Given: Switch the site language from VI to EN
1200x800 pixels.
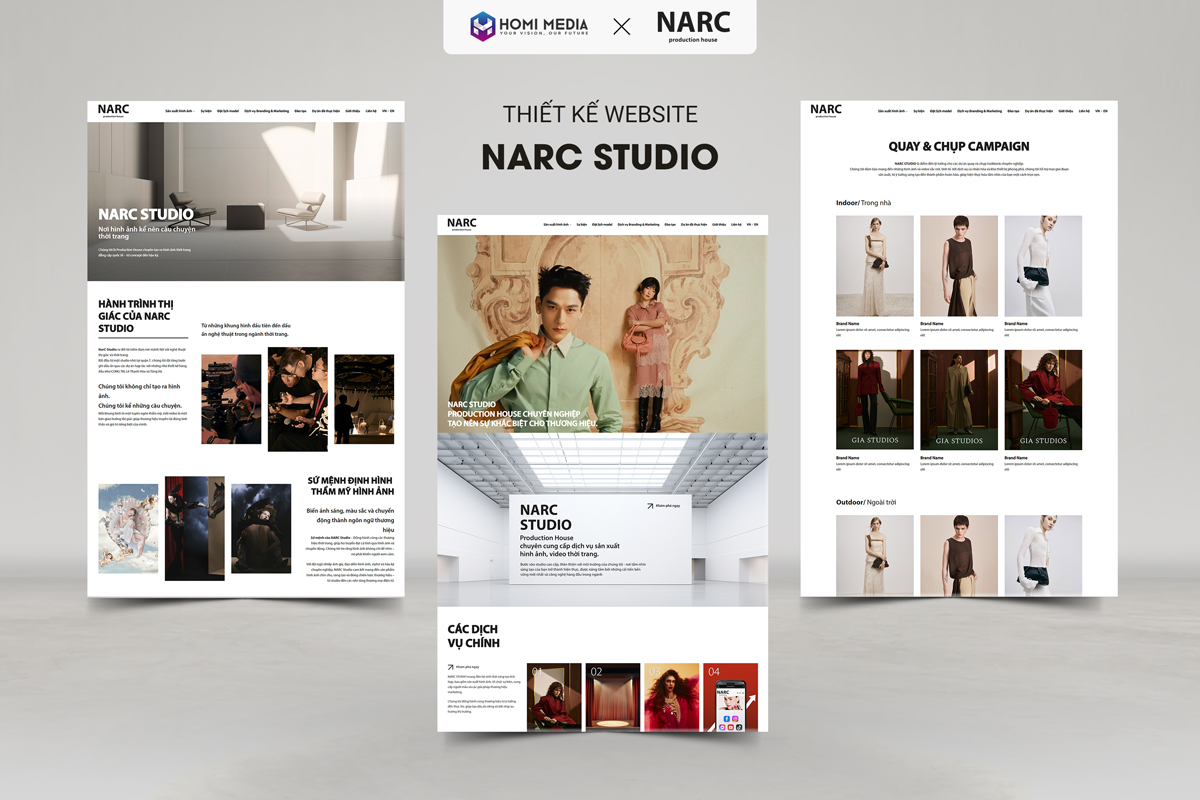Looking at the screenshot, I should (x=757, y=224).
